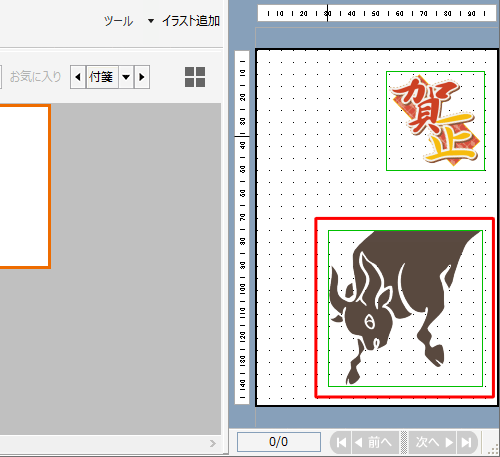
Task: Go to next category with right arrow
Action: click(x=142, y=77)
